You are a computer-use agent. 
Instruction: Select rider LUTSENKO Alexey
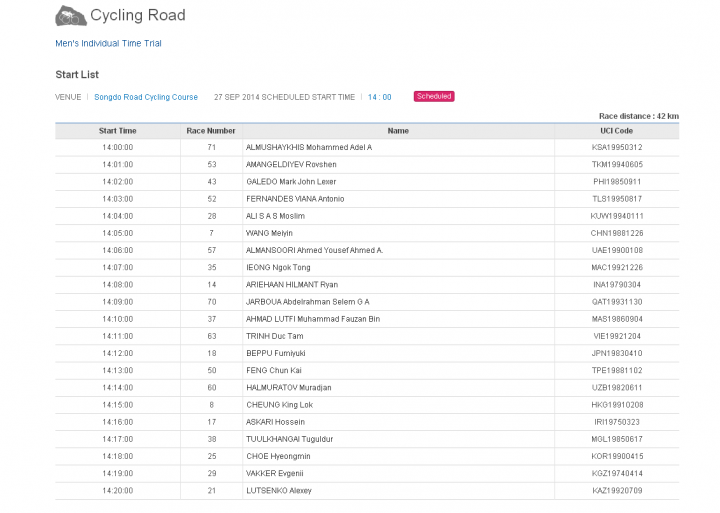(x=279, y=490)
